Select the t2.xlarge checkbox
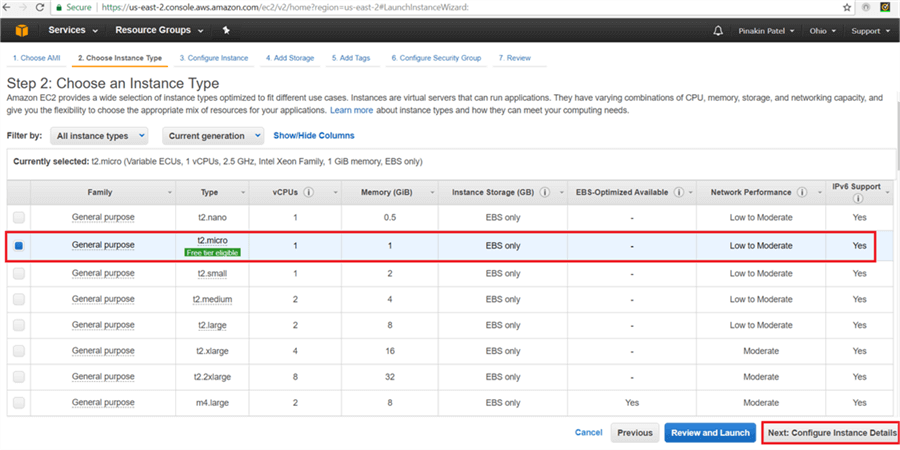900x450 pixels. point(18,351)
